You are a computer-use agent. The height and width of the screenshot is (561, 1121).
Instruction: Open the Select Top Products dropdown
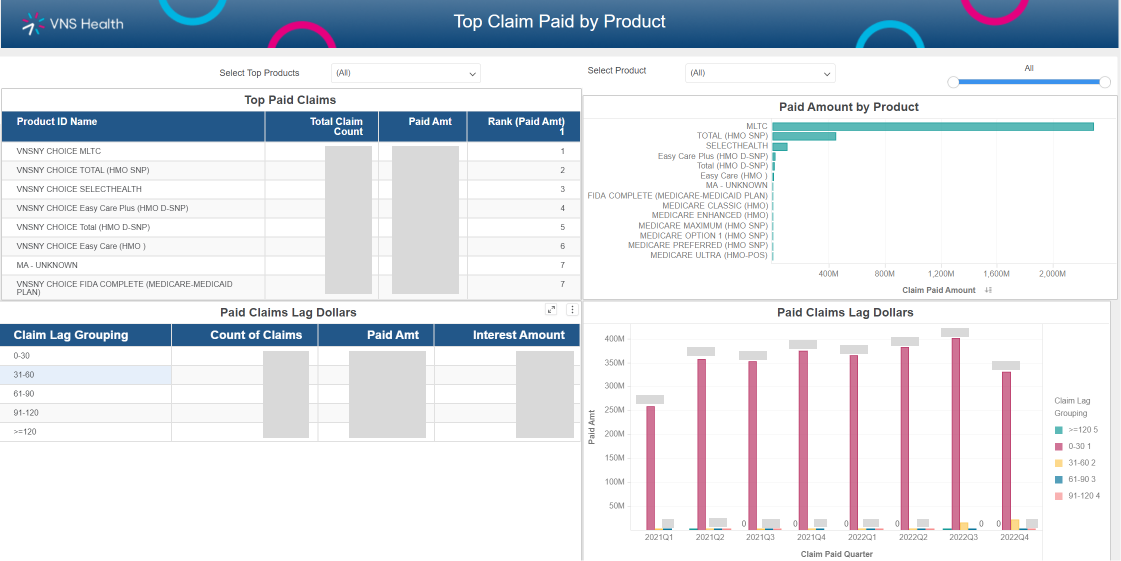tap(406, 73)
